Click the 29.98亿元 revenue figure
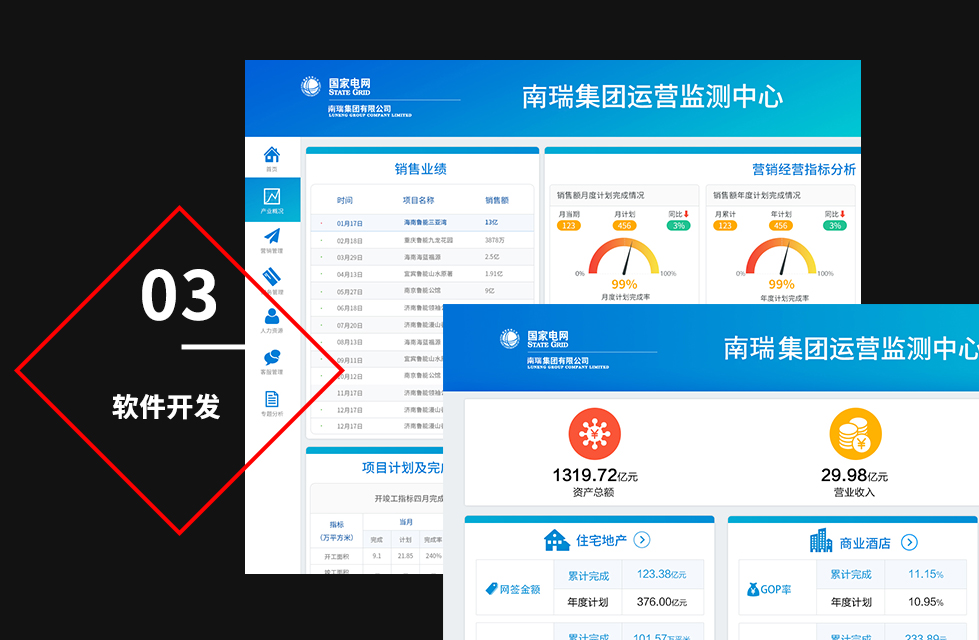Image resolution: width=979 pixels, height=640 pixels. click(x=855, y=476)
